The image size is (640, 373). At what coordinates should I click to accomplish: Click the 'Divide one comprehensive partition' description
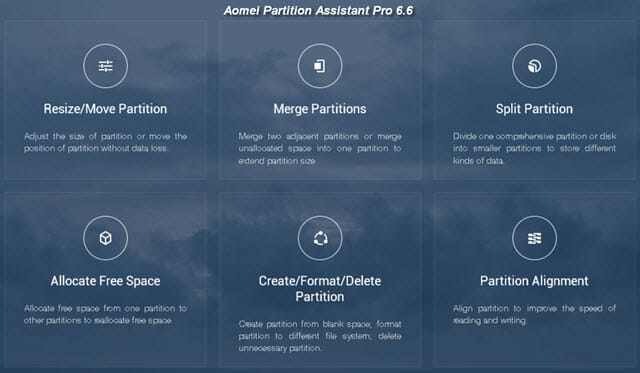(534, 148)
